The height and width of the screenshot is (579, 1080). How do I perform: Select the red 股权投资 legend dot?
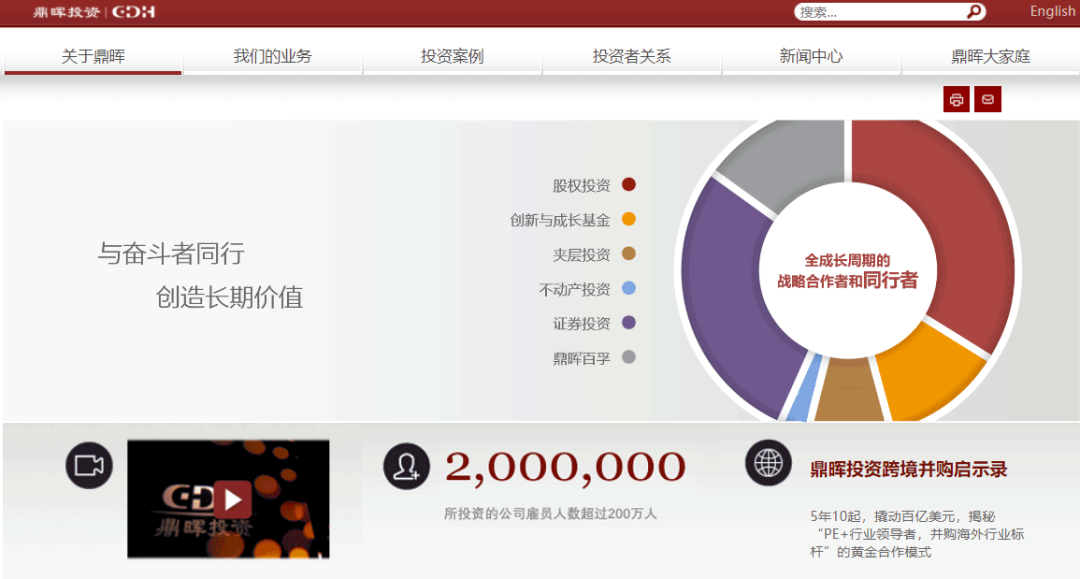[629, 184]
